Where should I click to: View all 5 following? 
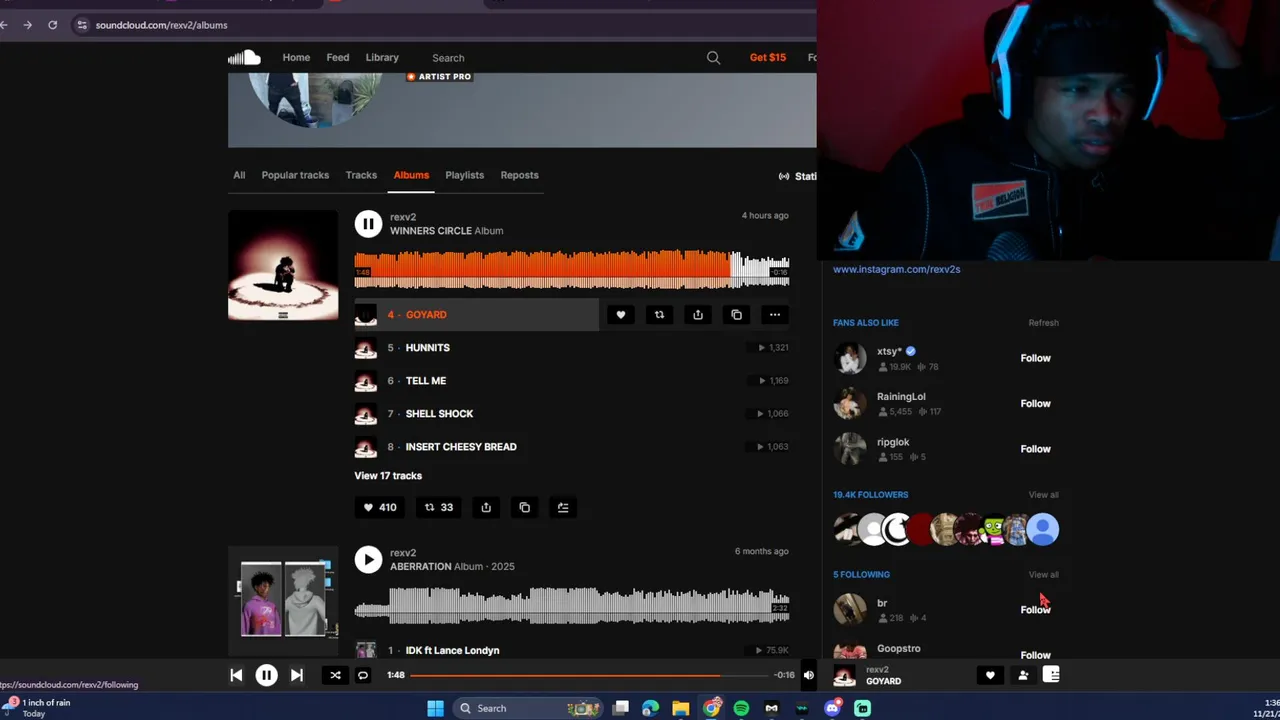coord(1043,575)
